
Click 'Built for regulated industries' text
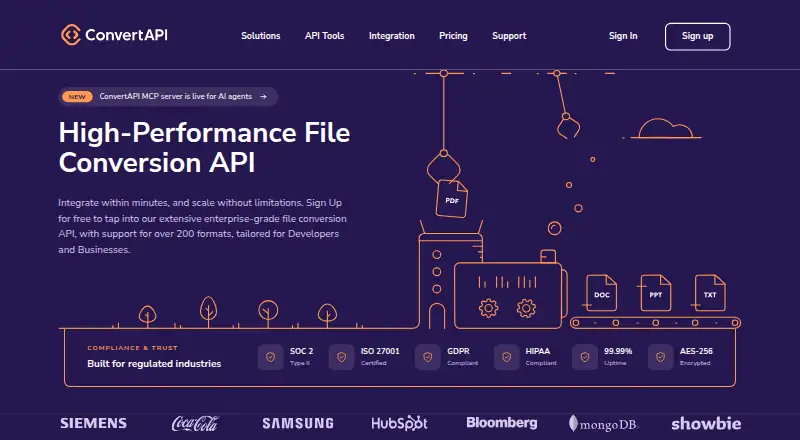coord(154,363)
